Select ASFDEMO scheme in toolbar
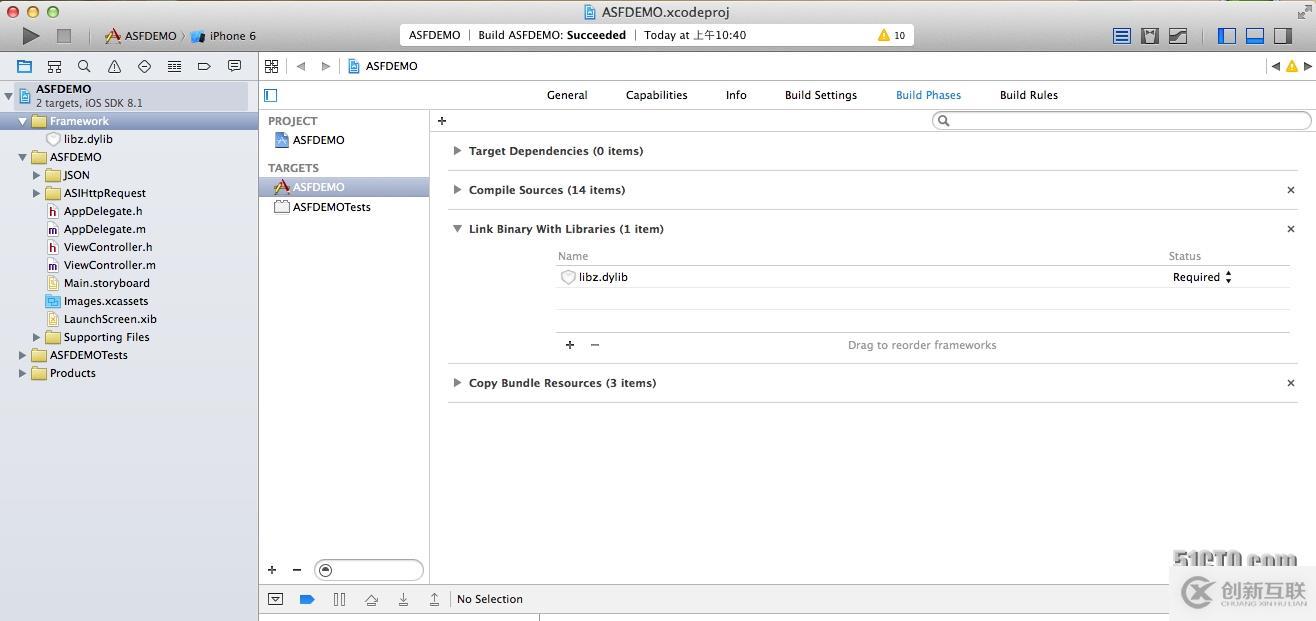1316x621 pixels. point(141,36)
